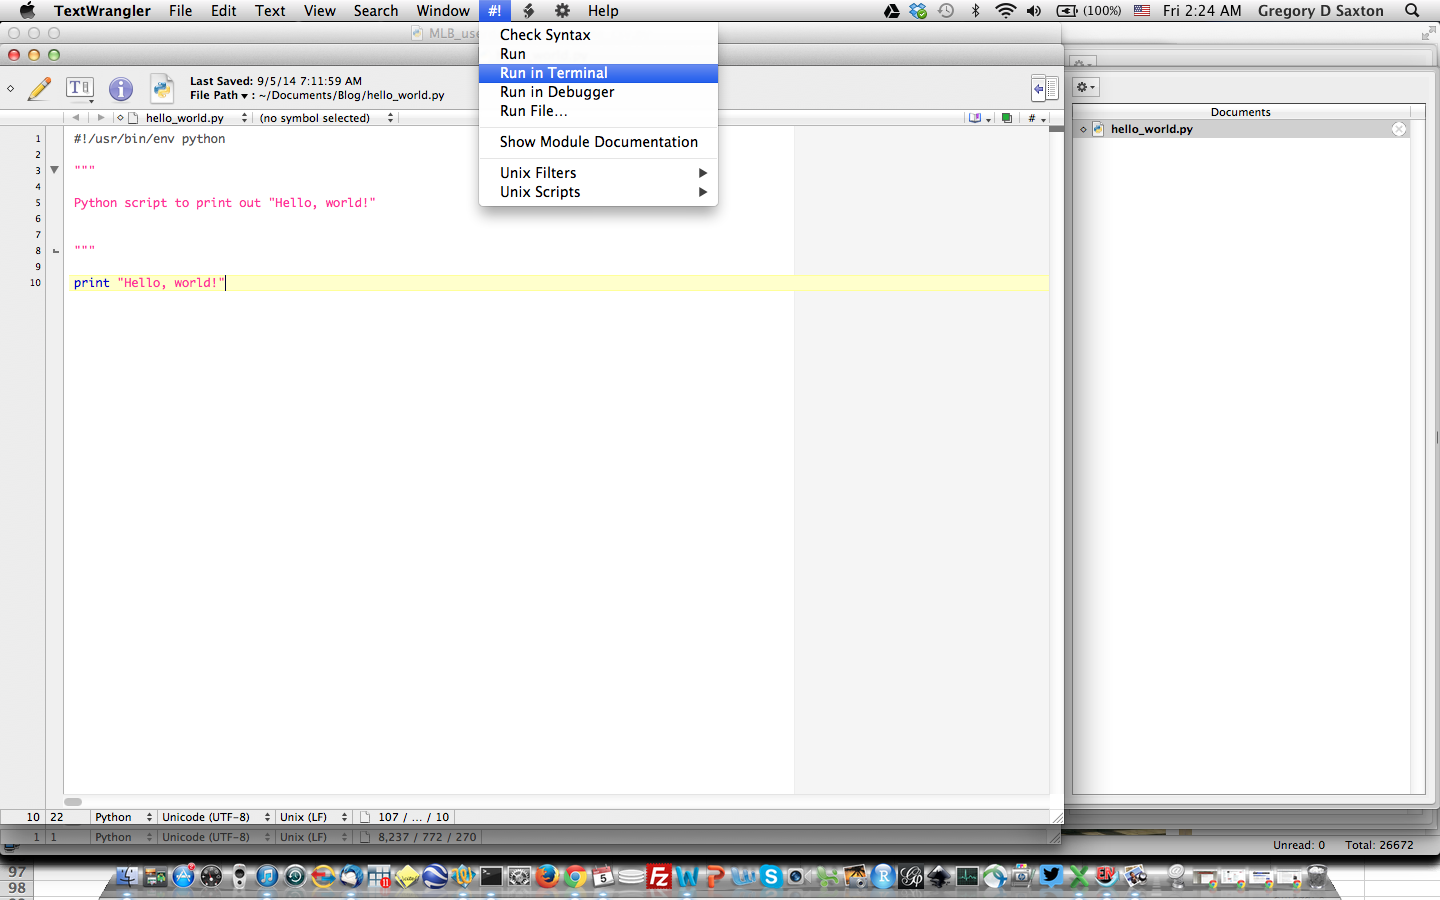Select hello_world.py in Documents drawer
The height and width of the screenshot is (900, 1440).
[1241, 129]
